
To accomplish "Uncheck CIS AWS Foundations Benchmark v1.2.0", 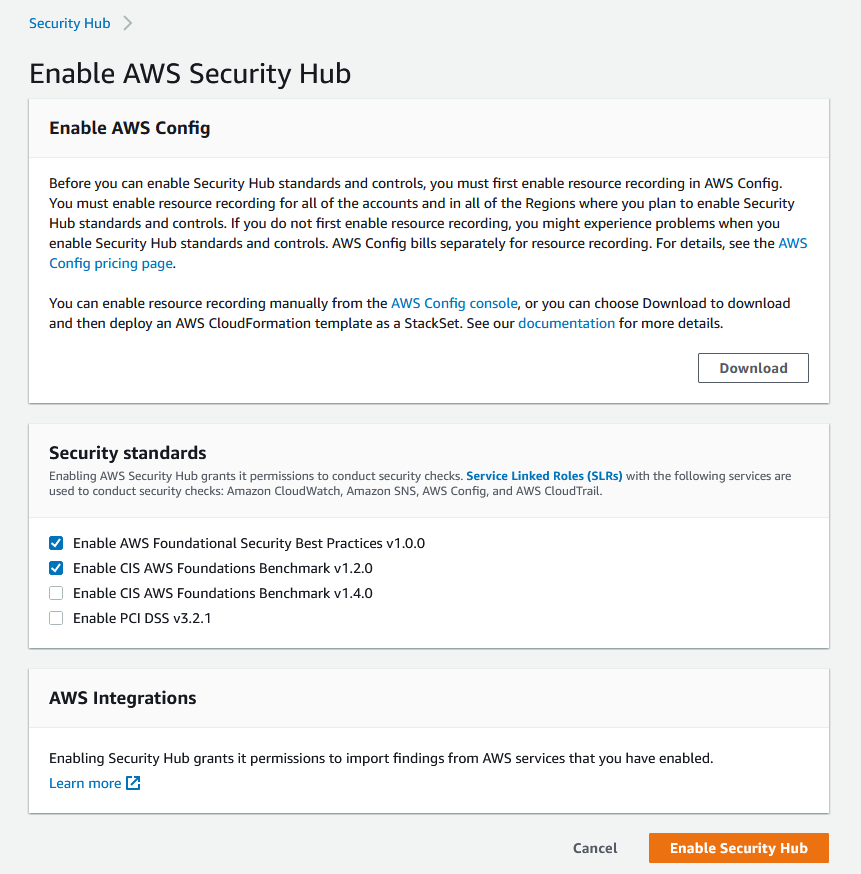I will [56, 568].
